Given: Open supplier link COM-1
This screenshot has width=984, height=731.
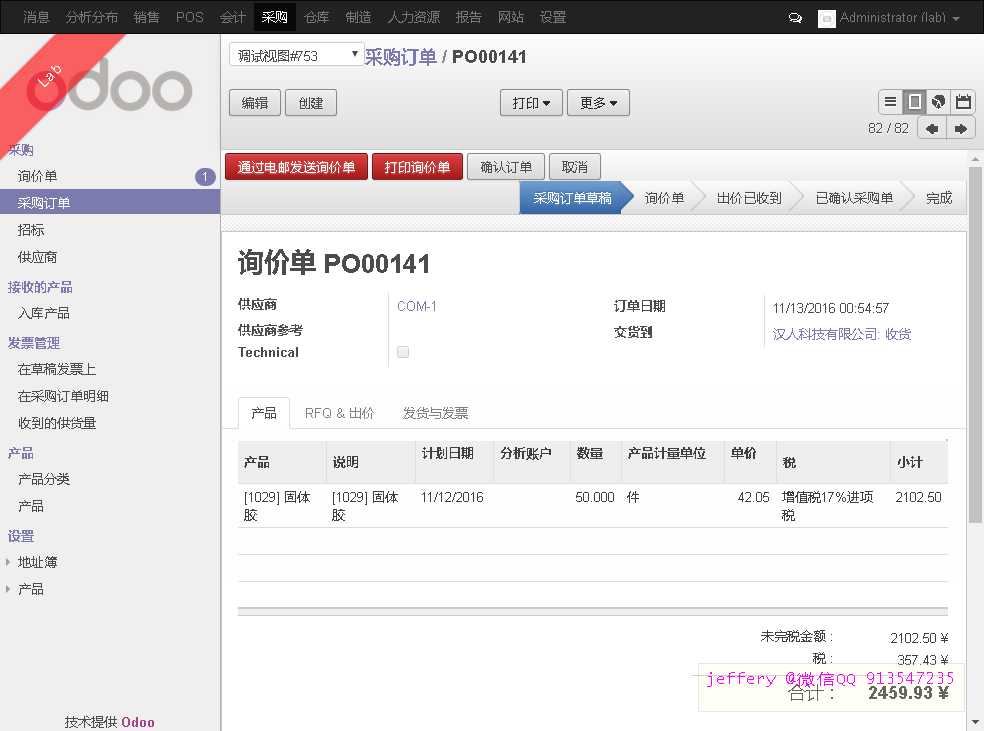Looking at the screenshot, I should [x=417, y=306].
